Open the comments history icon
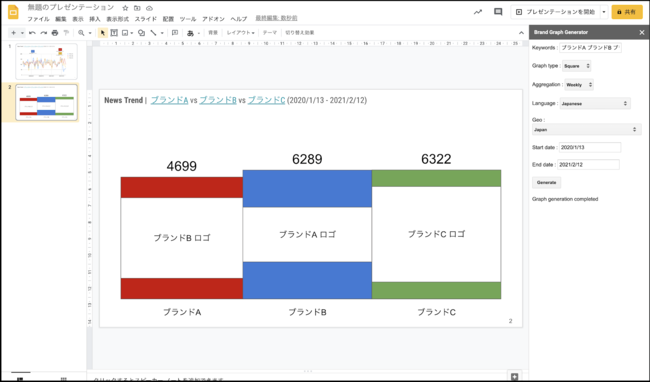This screenshot has height=383, width=650. point(498,12)
